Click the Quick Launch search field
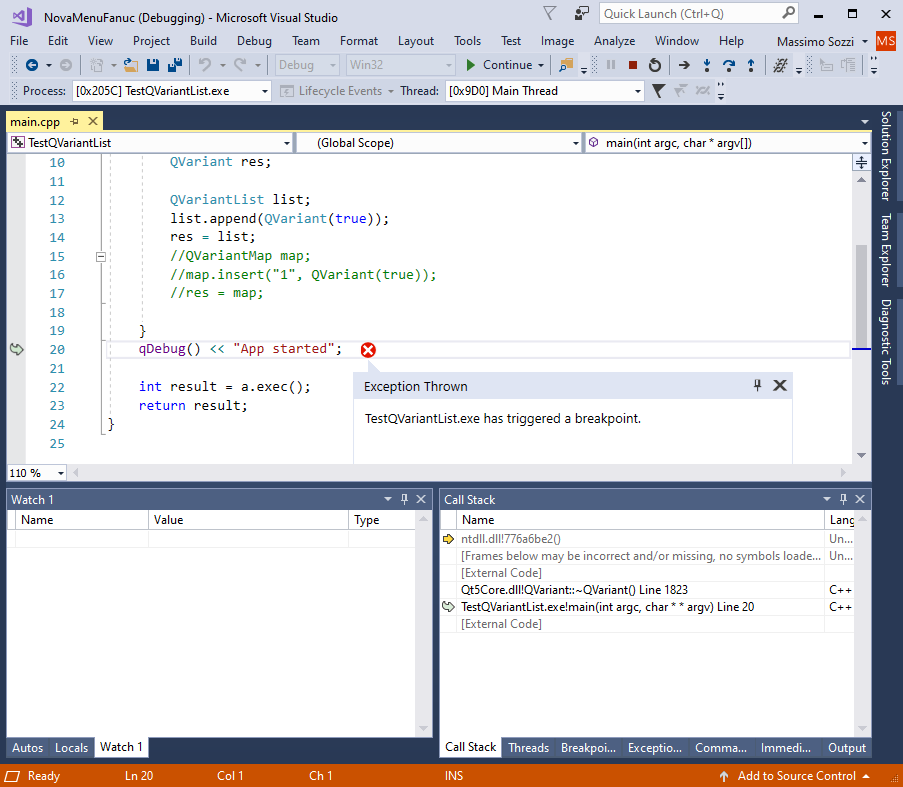Image resolution: width=903 pixels, height=787 pixels. [x=690, y=14]
